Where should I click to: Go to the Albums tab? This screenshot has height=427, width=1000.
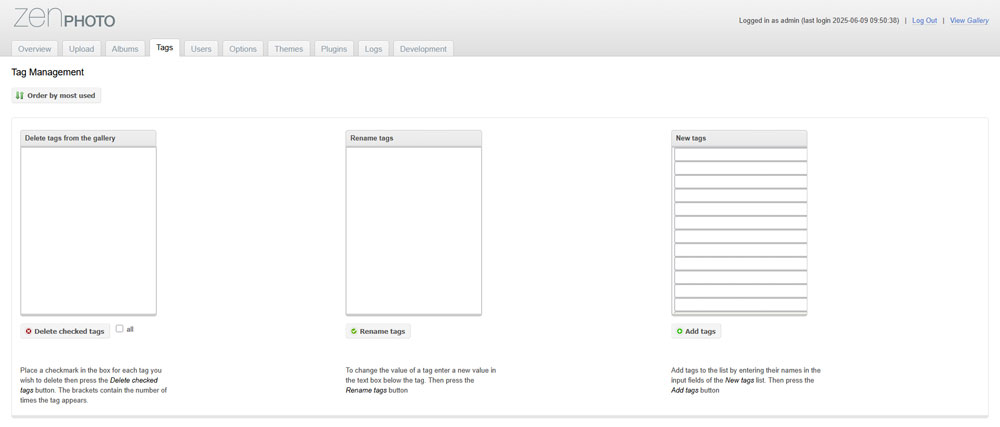pos(125,49)
